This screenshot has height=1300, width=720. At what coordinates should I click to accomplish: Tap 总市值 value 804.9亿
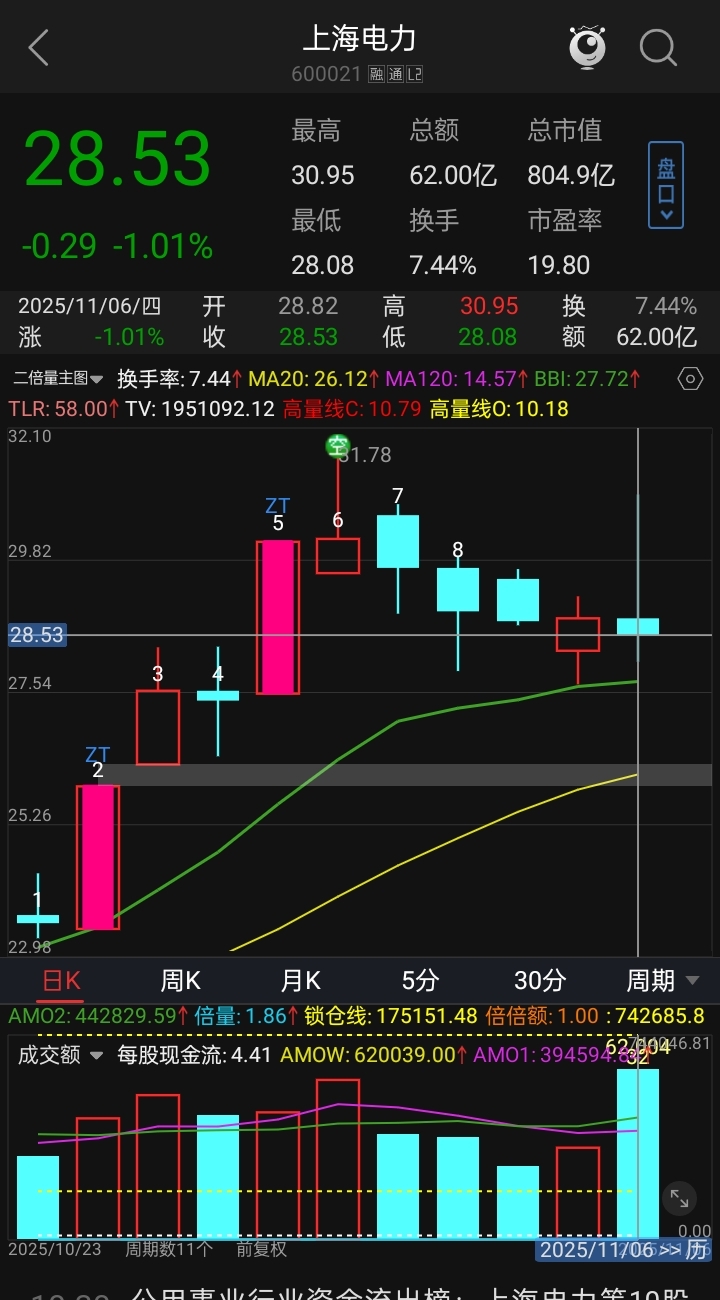click(571, 175)
